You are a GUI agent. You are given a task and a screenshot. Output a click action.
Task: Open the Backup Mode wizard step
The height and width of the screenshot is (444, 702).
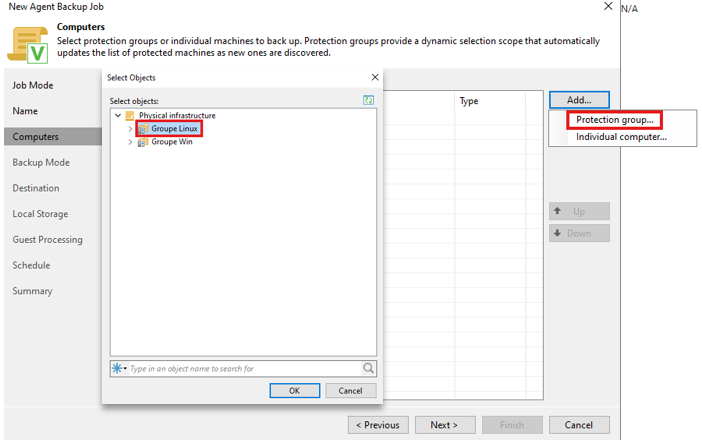[41, 162]
